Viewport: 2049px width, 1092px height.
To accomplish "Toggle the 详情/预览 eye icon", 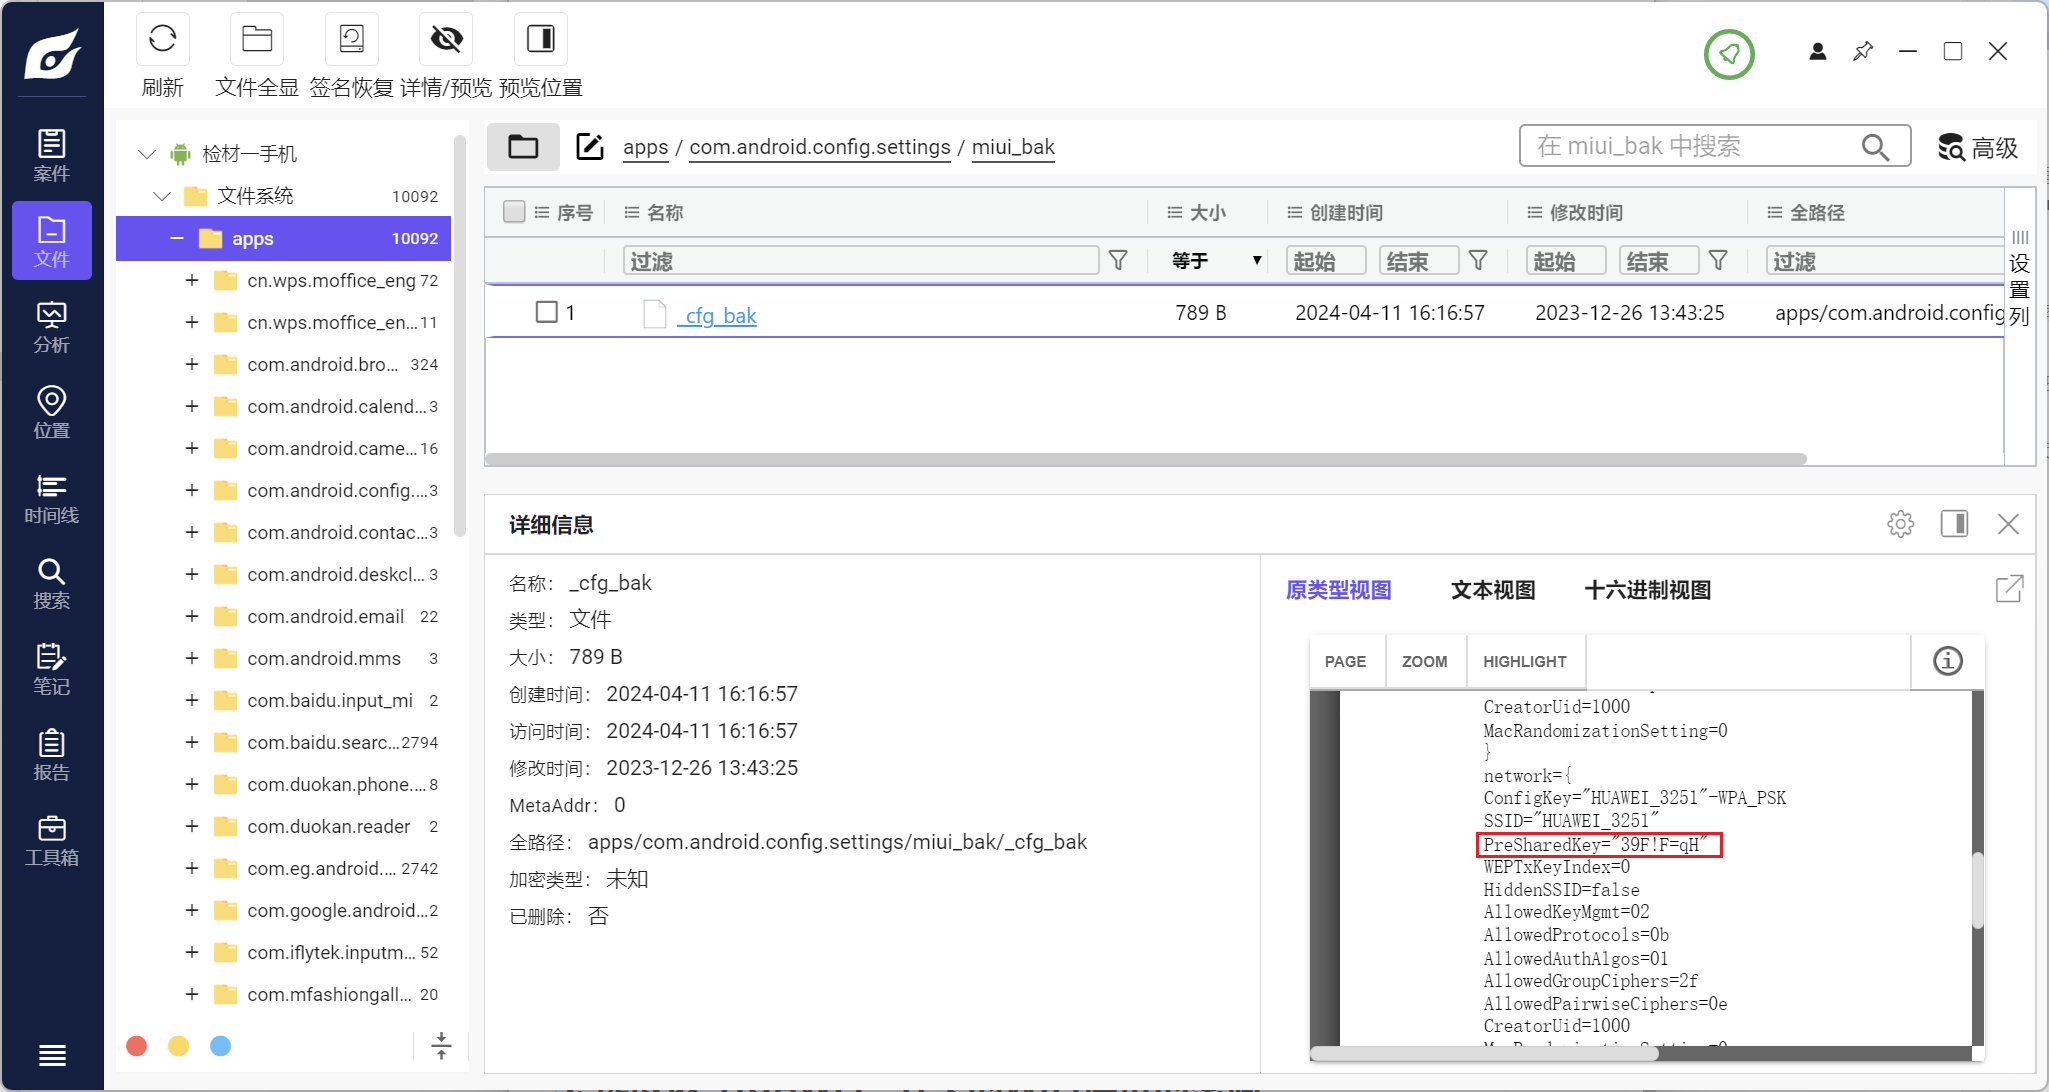I will 446,39.
